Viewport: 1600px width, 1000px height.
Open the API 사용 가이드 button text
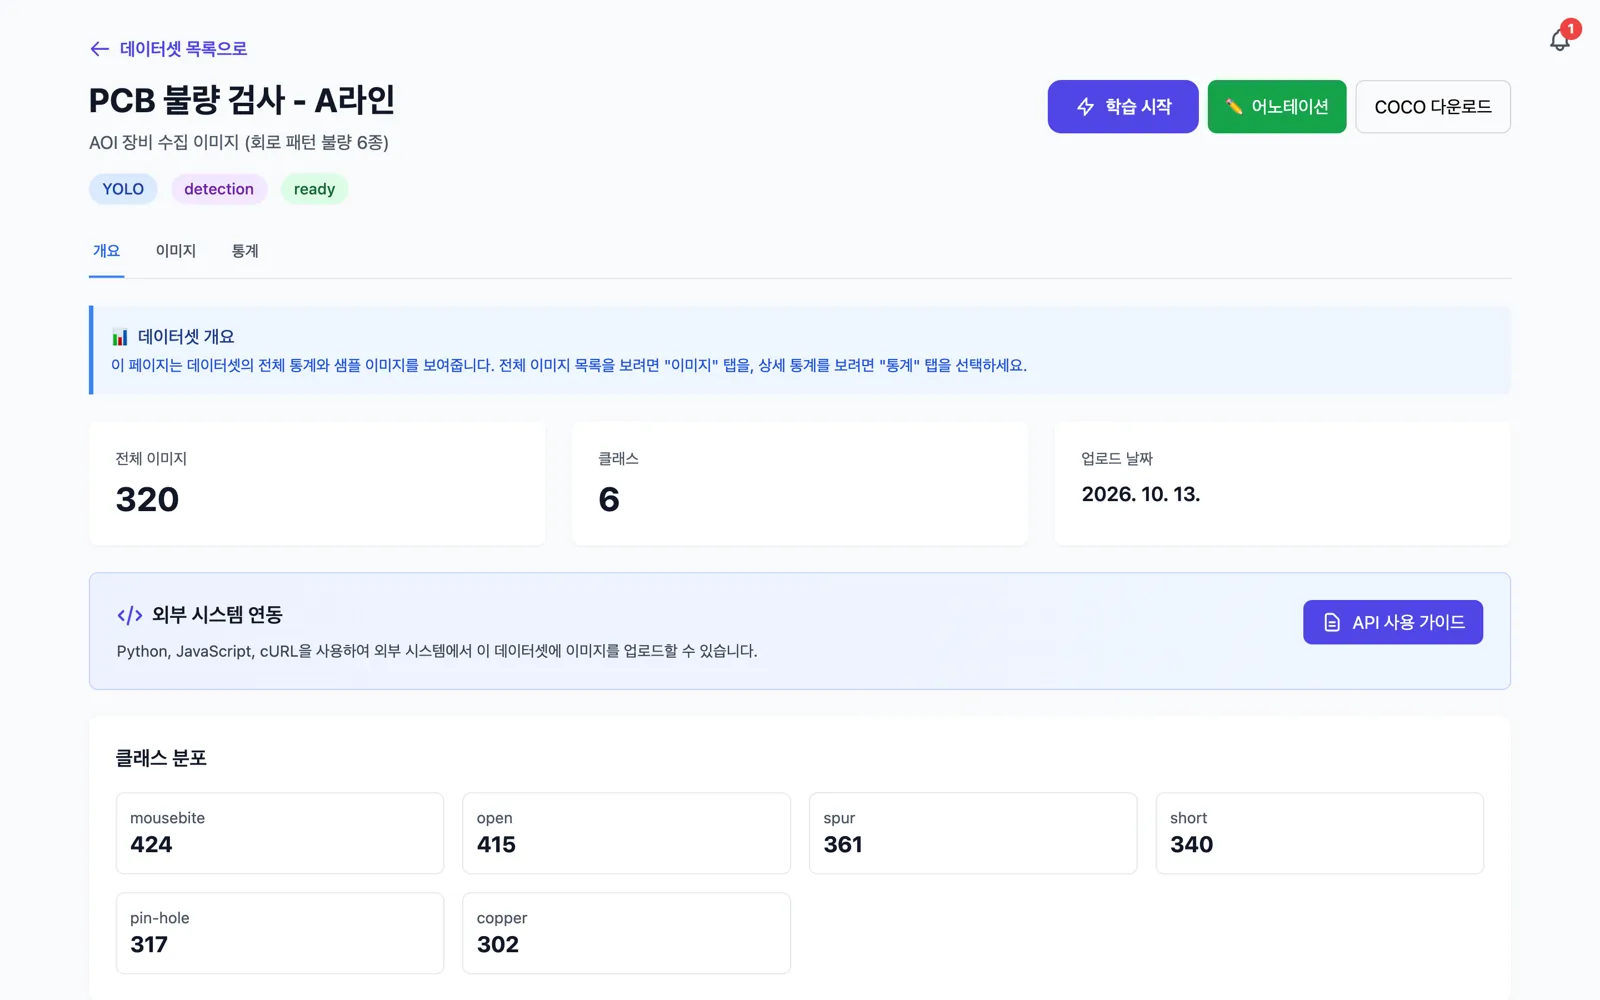tap(1408, 623)
